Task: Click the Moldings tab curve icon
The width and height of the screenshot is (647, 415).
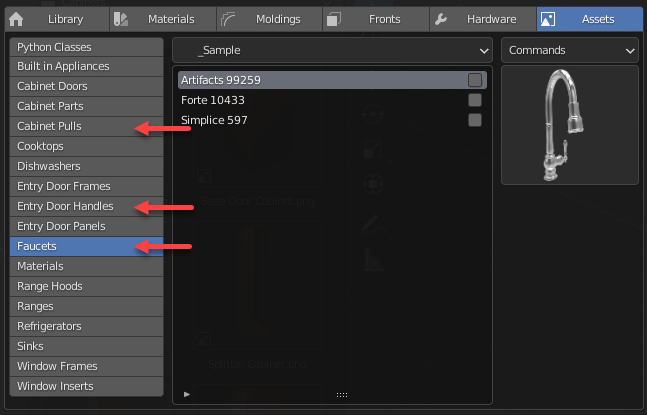Action: [228, 18]
